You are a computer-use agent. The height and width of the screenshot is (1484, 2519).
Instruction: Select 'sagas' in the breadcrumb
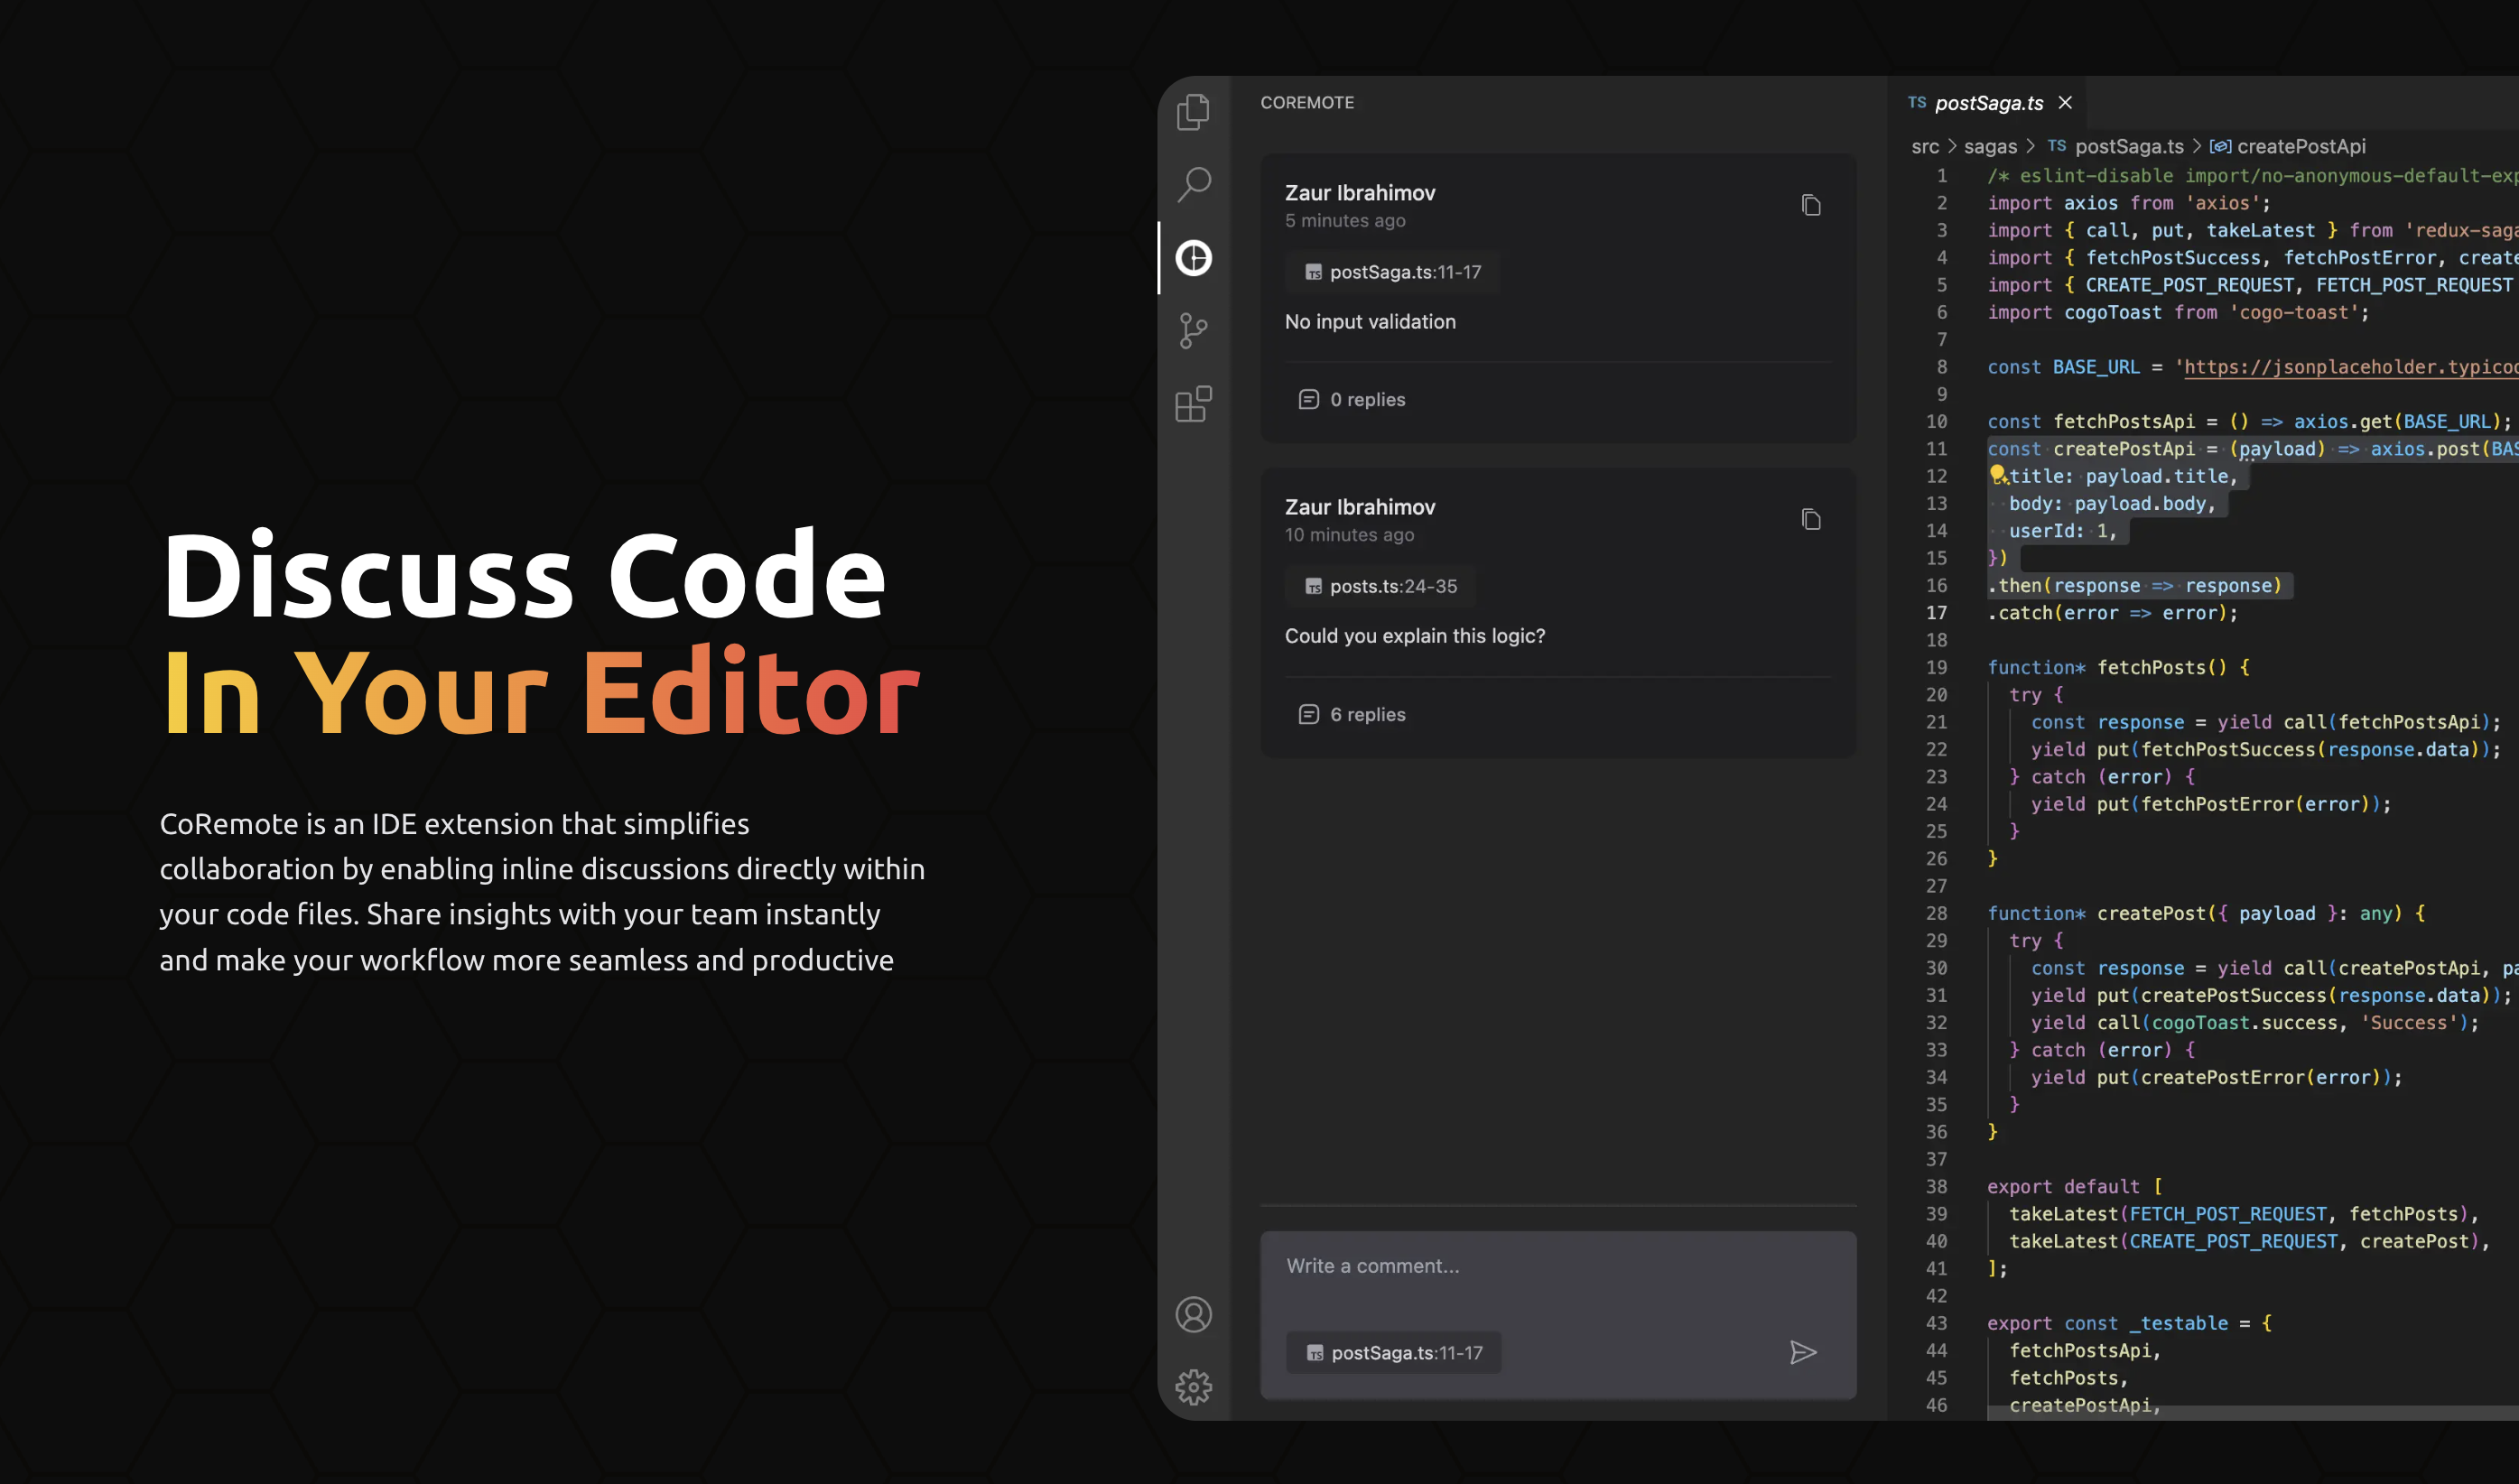tap(1989, 146)
